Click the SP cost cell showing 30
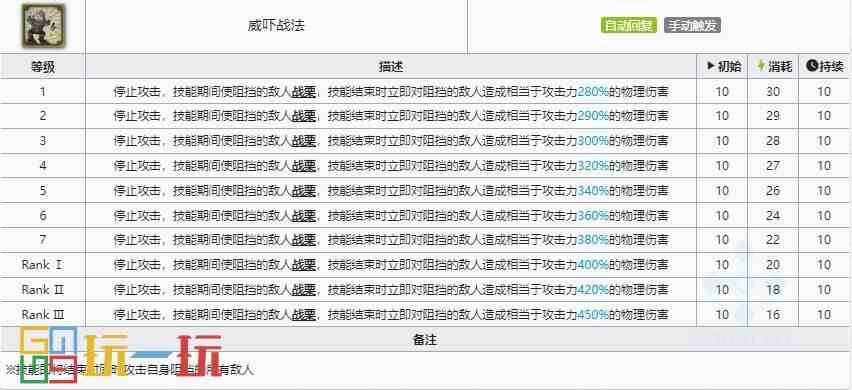This screenshot has width=852, height=390. [x=773, y=92]
